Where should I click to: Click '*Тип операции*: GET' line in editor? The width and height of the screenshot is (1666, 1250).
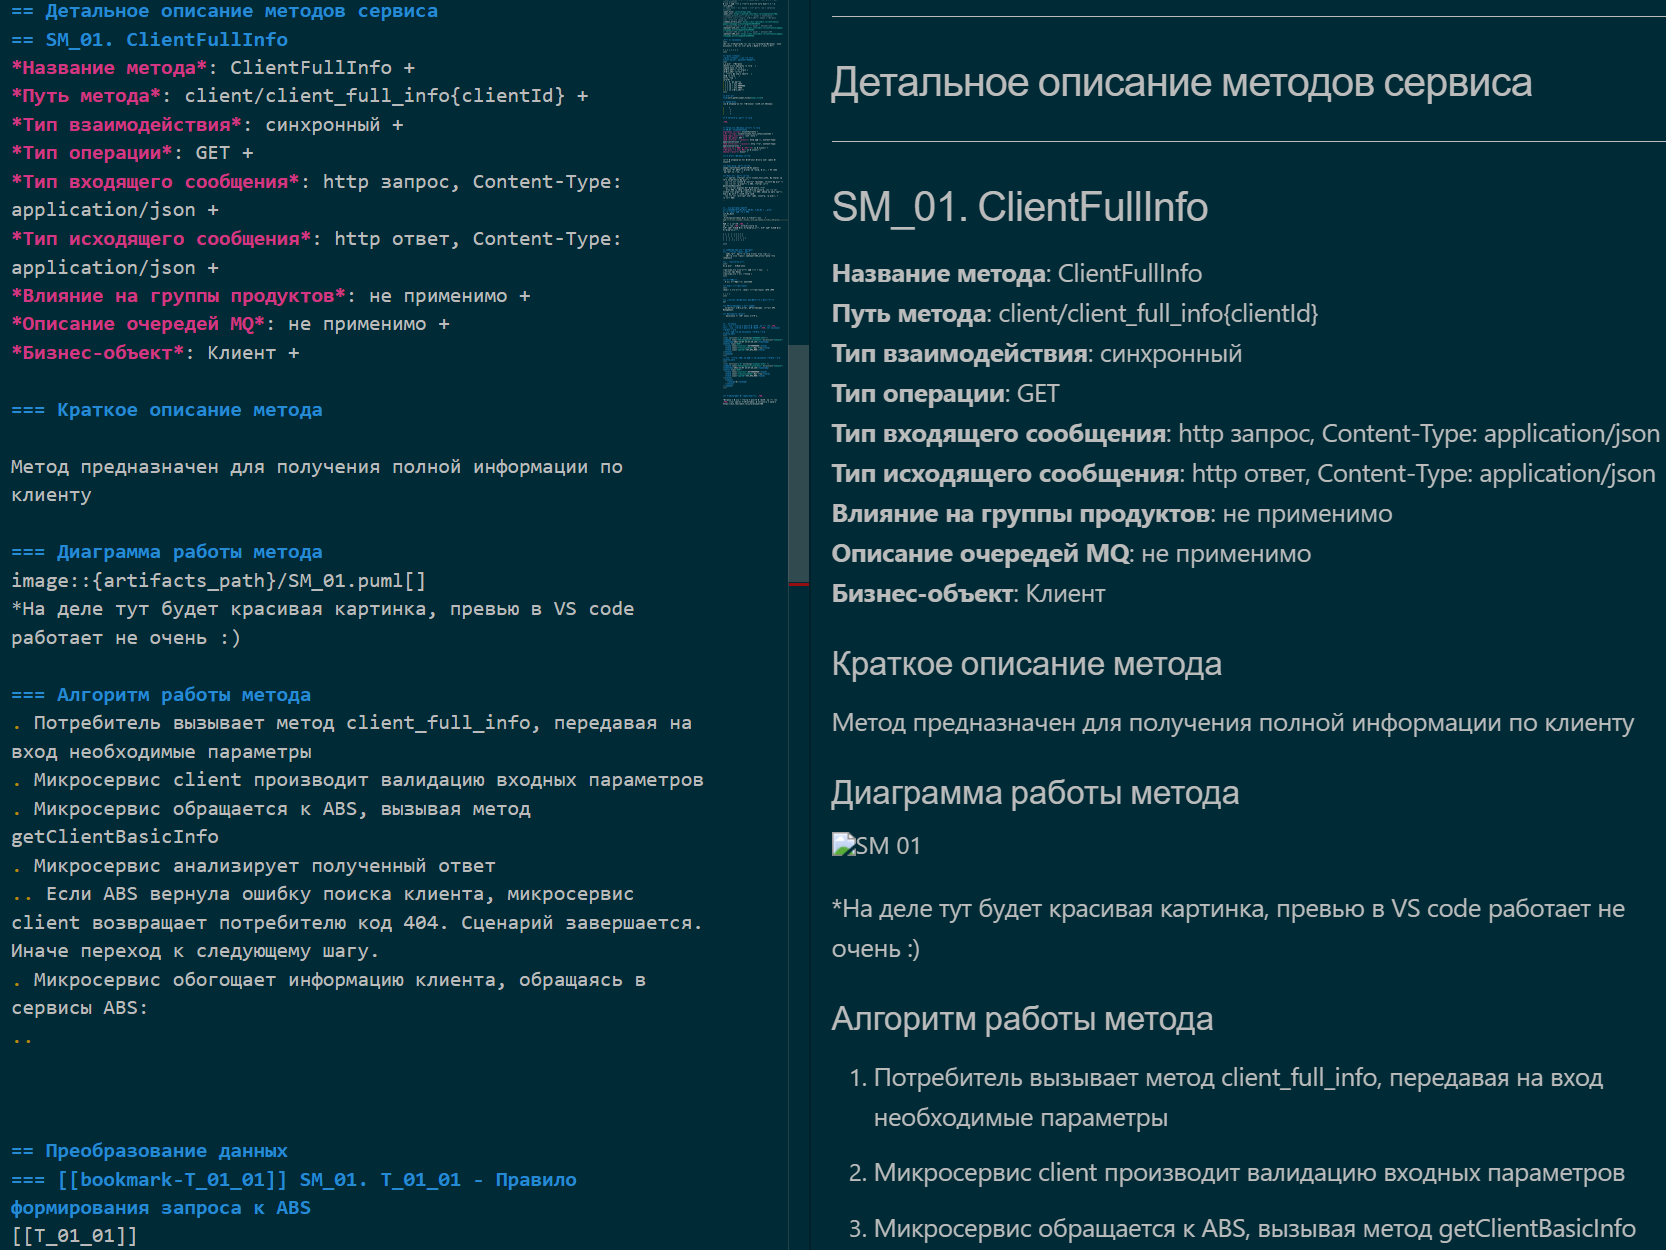[132, 153]
